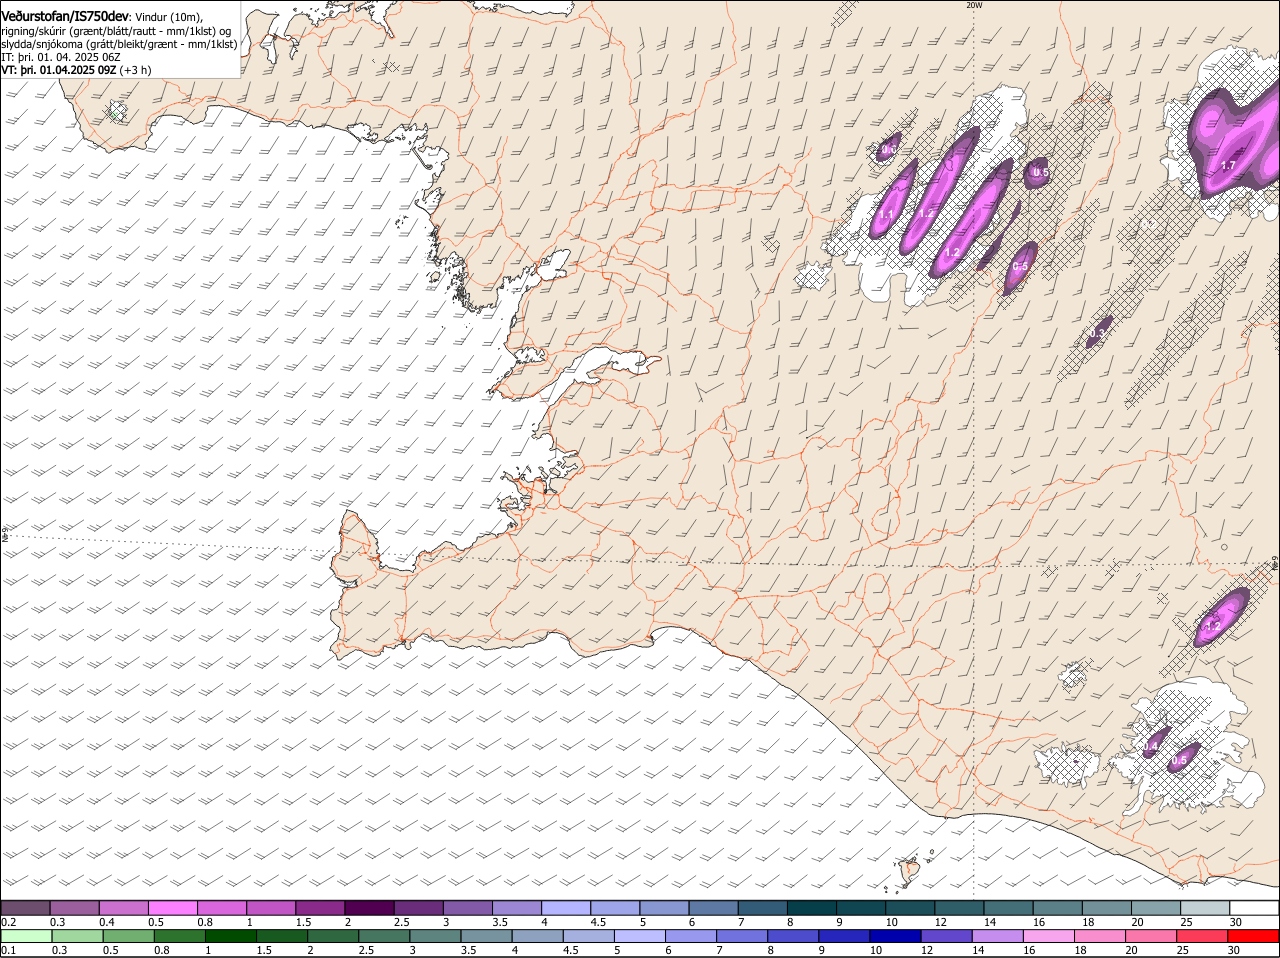Click the deep blue 10–12 swatch in lower legend
The image size is (1280, 958).
tap(895, 937)
